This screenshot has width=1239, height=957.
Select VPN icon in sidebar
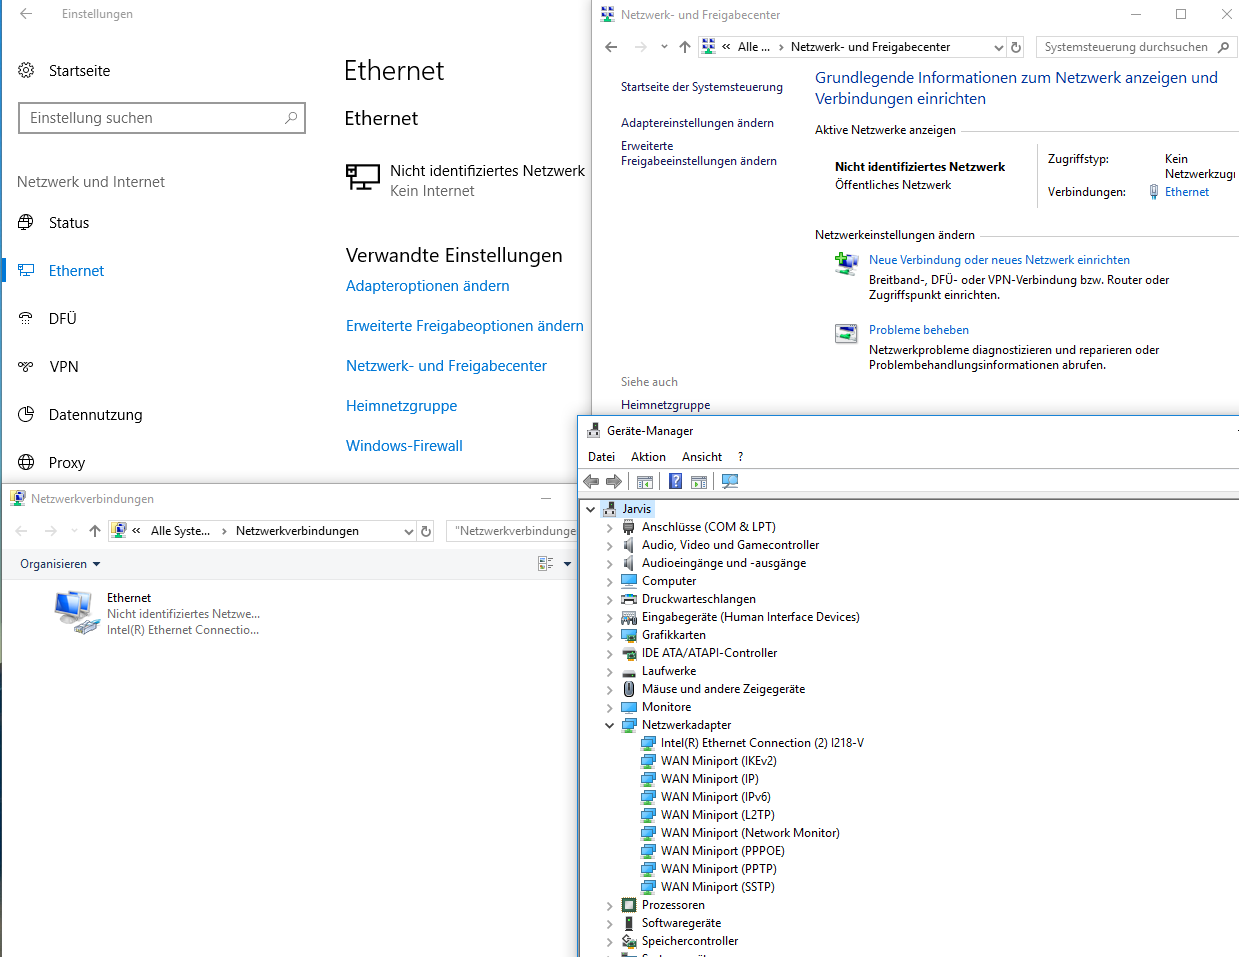[x=26, y=366]
